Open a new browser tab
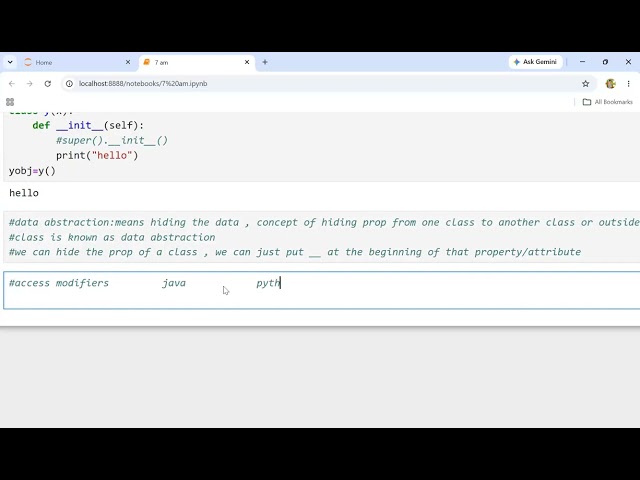The image size is (640, 480). tap(265, 62)
